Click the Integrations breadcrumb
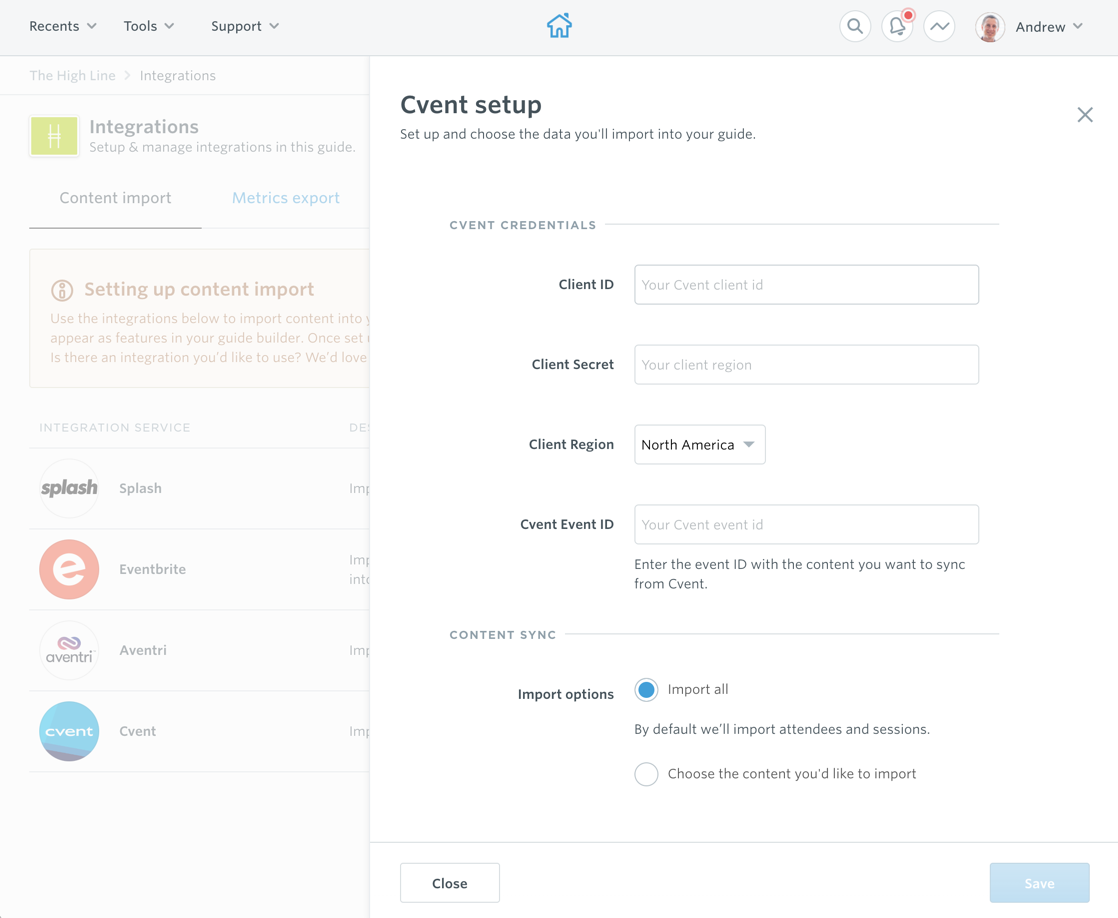Viewport: 1118px width, 918px height. click(178, 76)
